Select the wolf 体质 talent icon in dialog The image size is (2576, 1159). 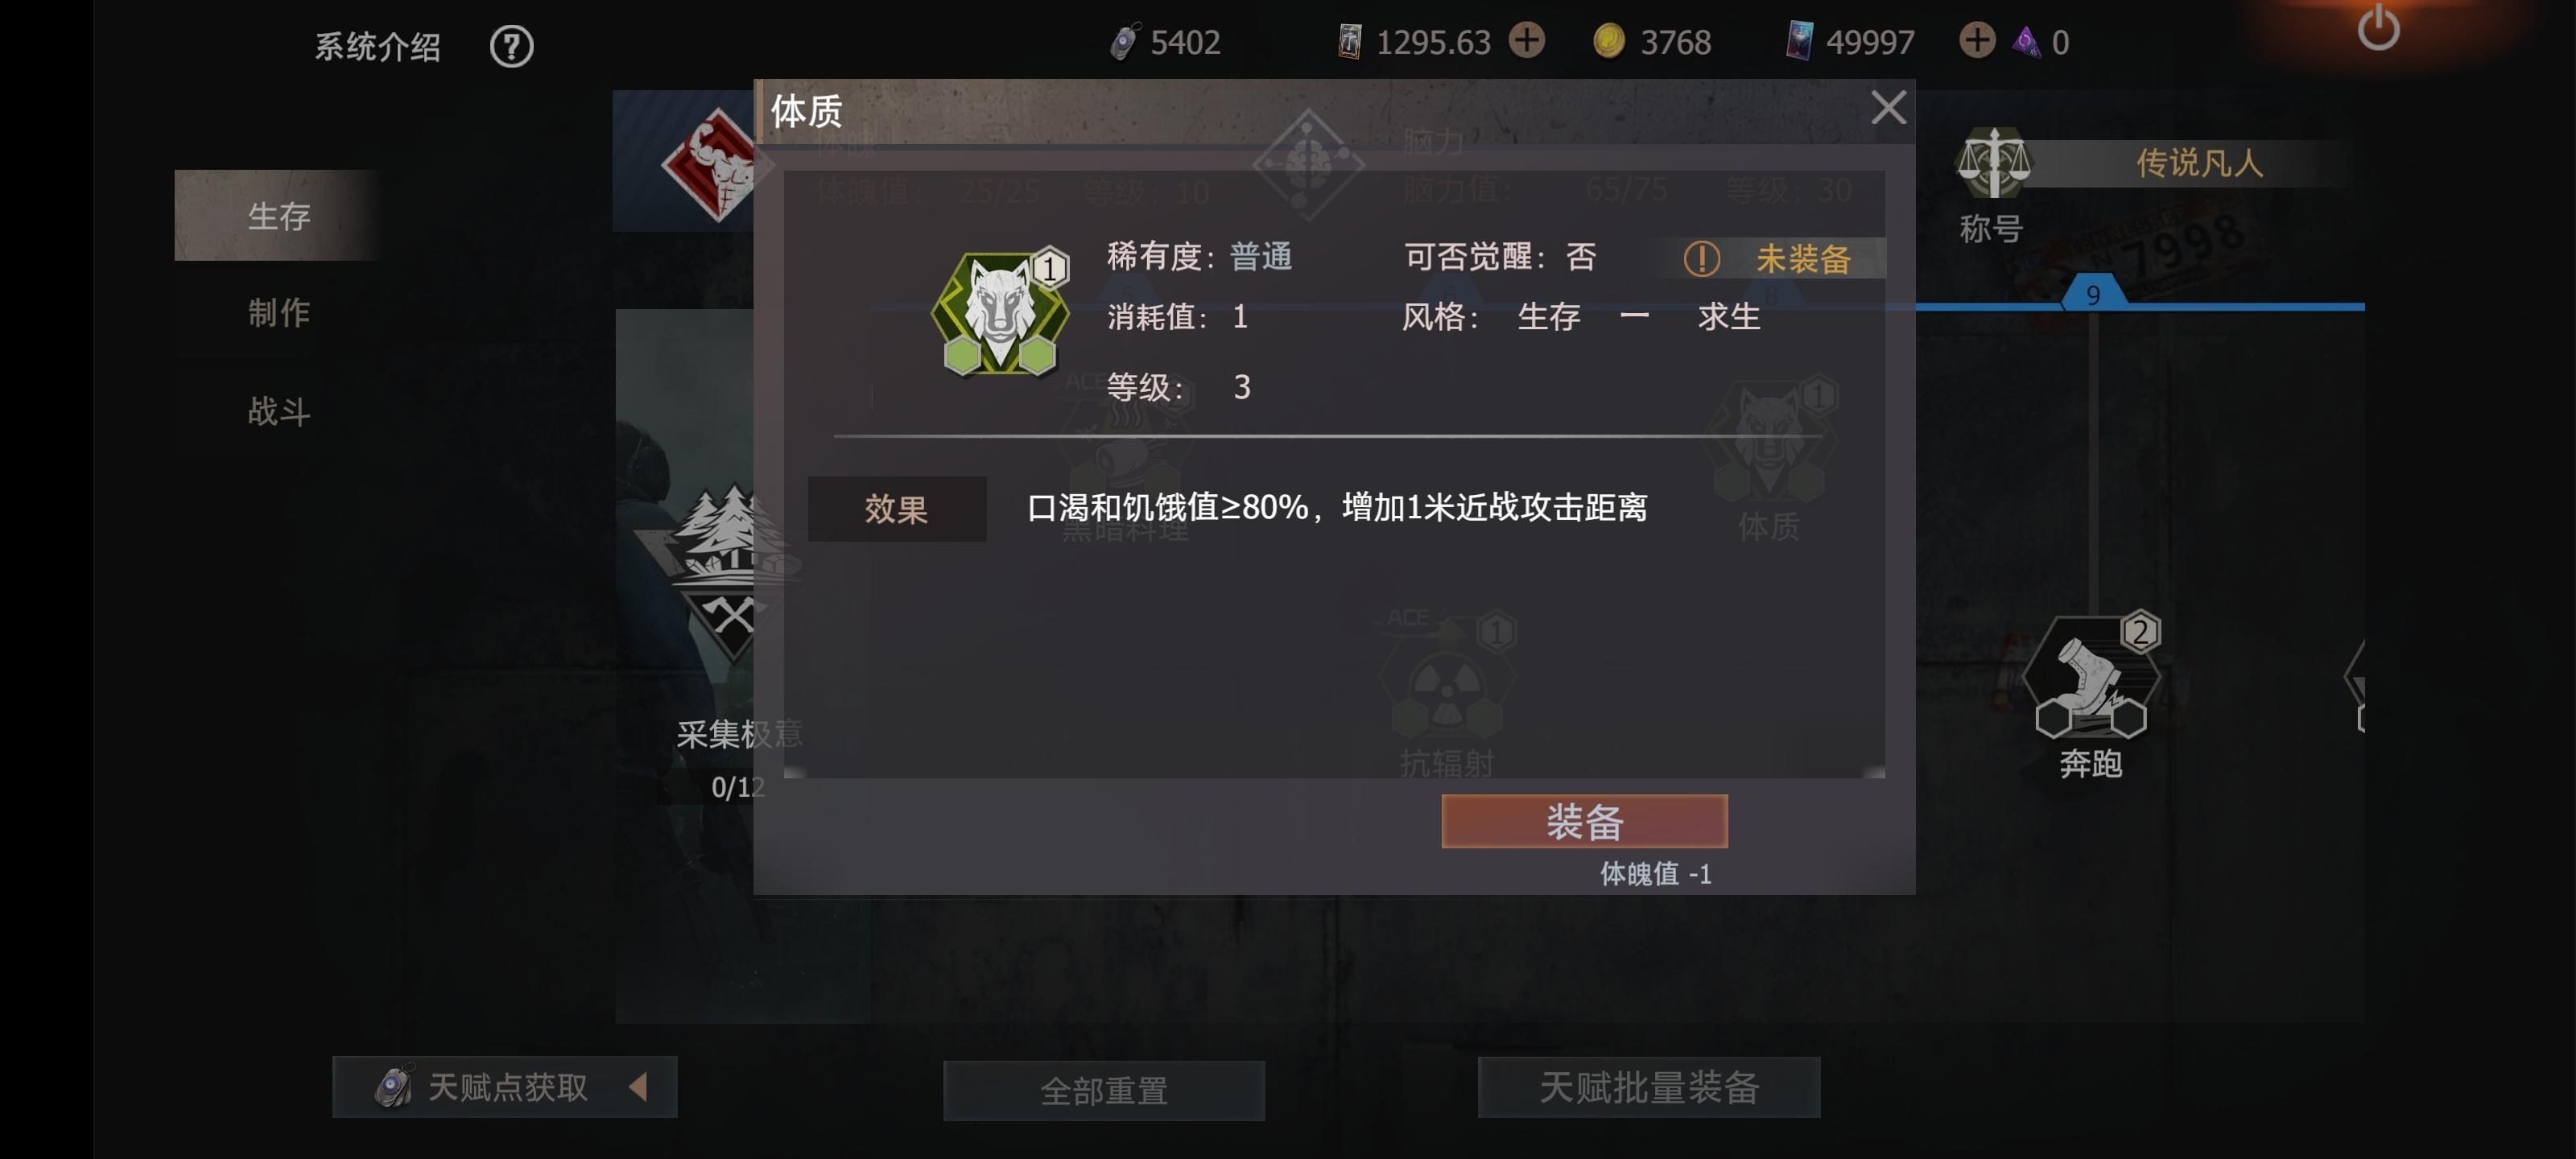(999, 312)
